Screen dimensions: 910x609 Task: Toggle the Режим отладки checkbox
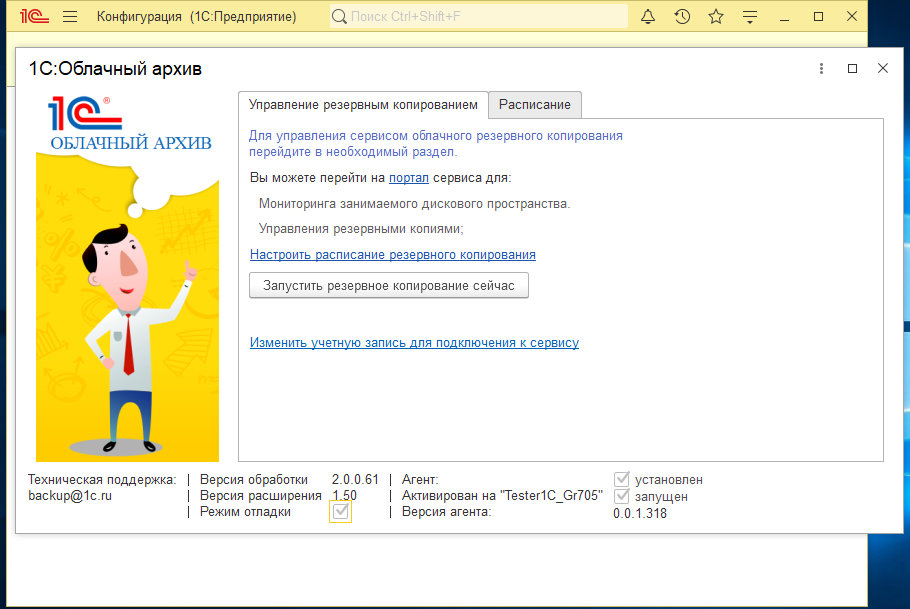click(341, 511)
